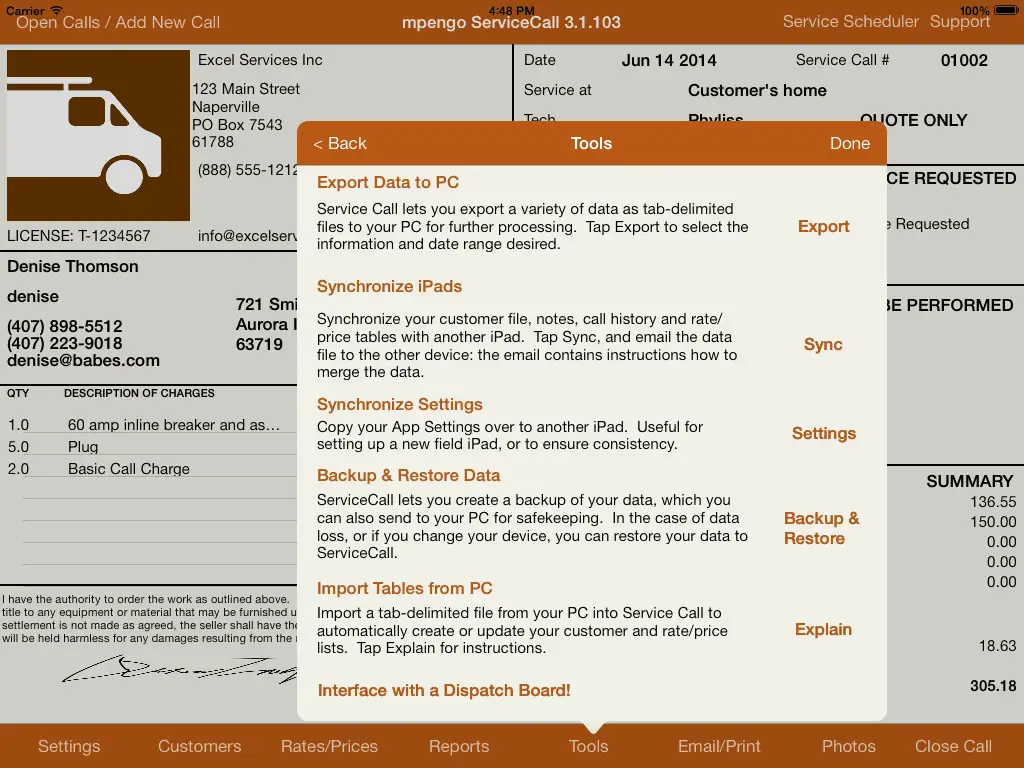1024x768 pixels.
Task: Open 'Open Calls / Add New Call' menu
Action: [118, 23]
